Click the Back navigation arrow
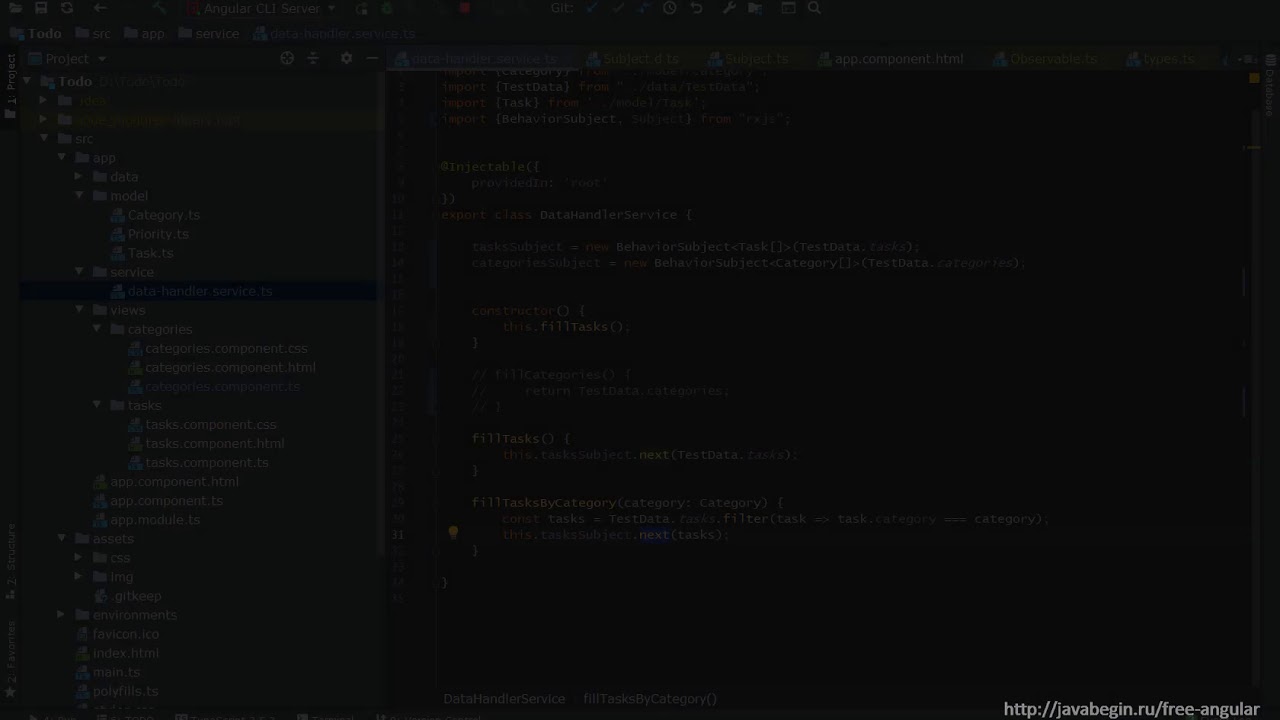The height and width of the screenshot is (720, 1280). pyautogui.click(x=100, y=8)
